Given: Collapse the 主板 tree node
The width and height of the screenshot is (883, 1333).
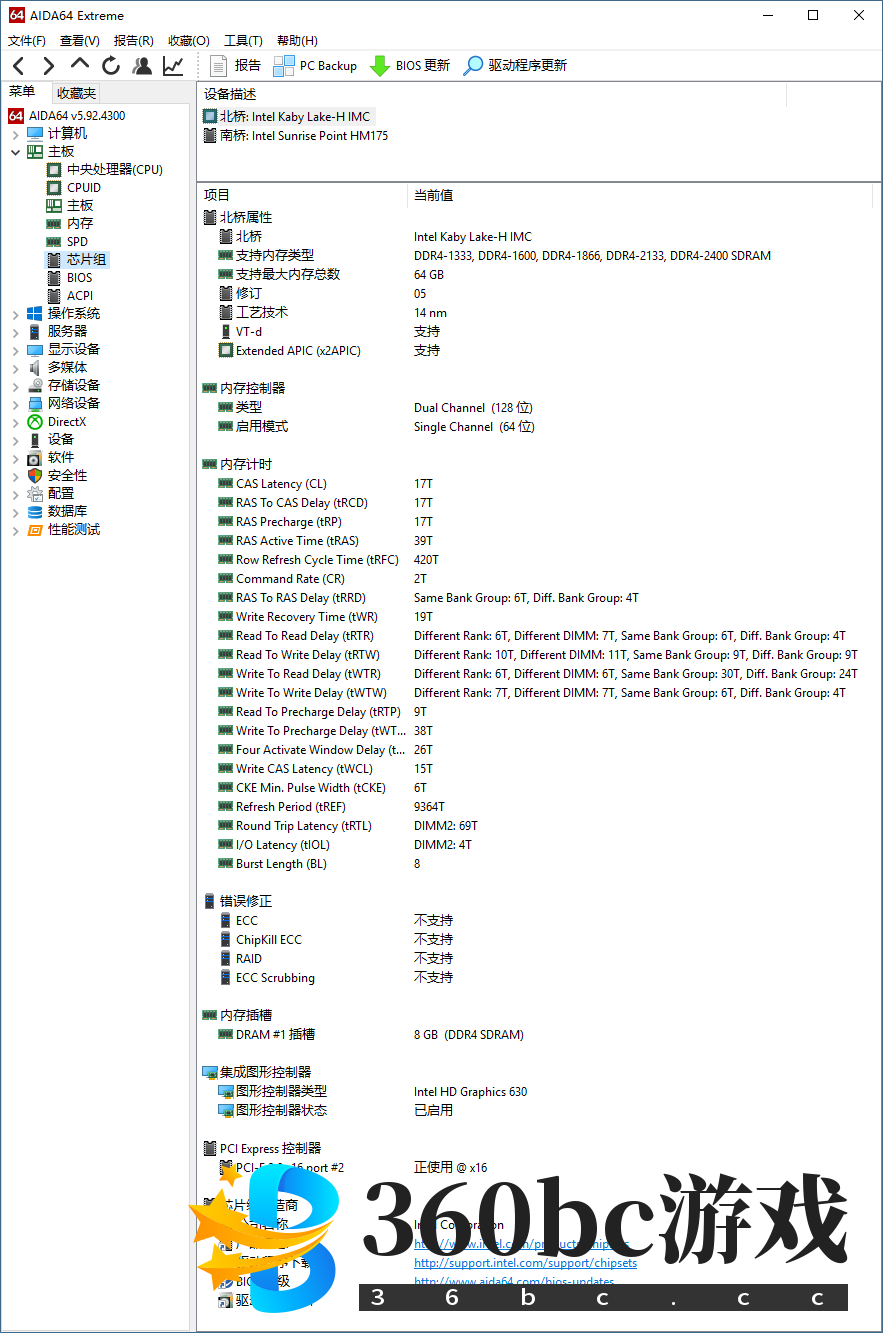Looking at the screenshot, I should 15,152.
